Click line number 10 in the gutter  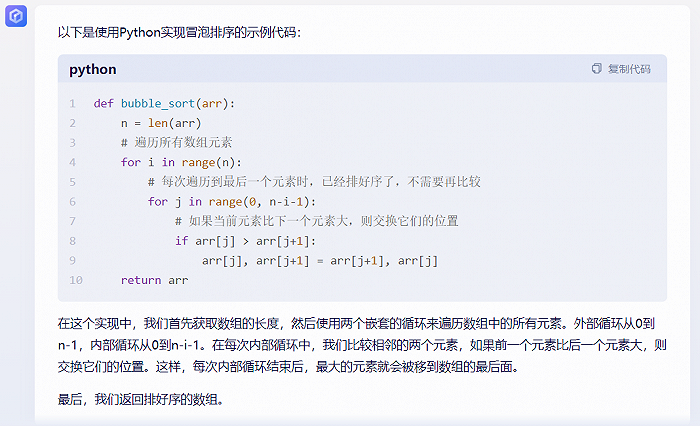[75, 280]
